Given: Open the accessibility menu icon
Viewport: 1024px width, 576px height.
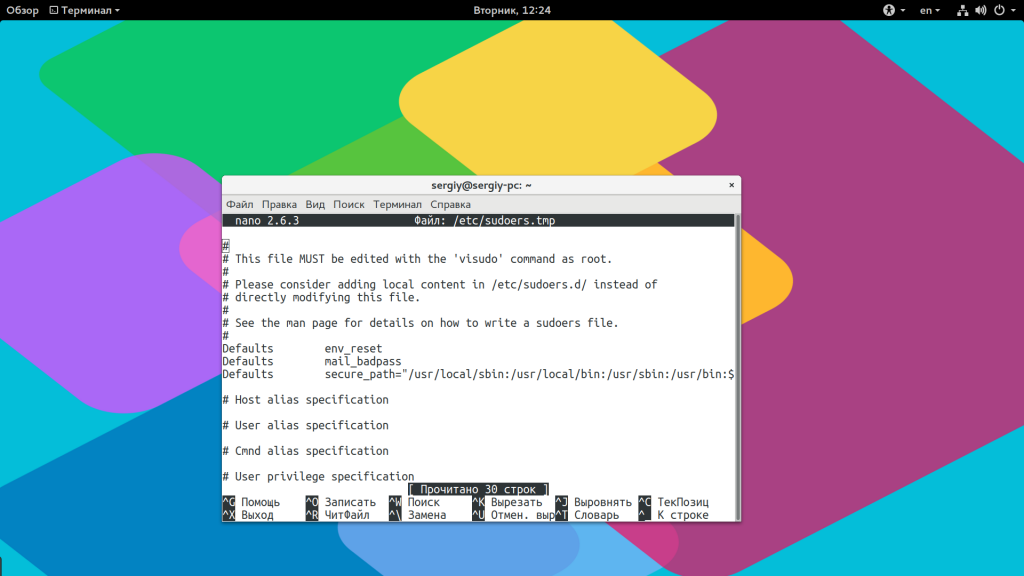Looking at the screenshot, I should pyautogui.click(x=888, y=10).
